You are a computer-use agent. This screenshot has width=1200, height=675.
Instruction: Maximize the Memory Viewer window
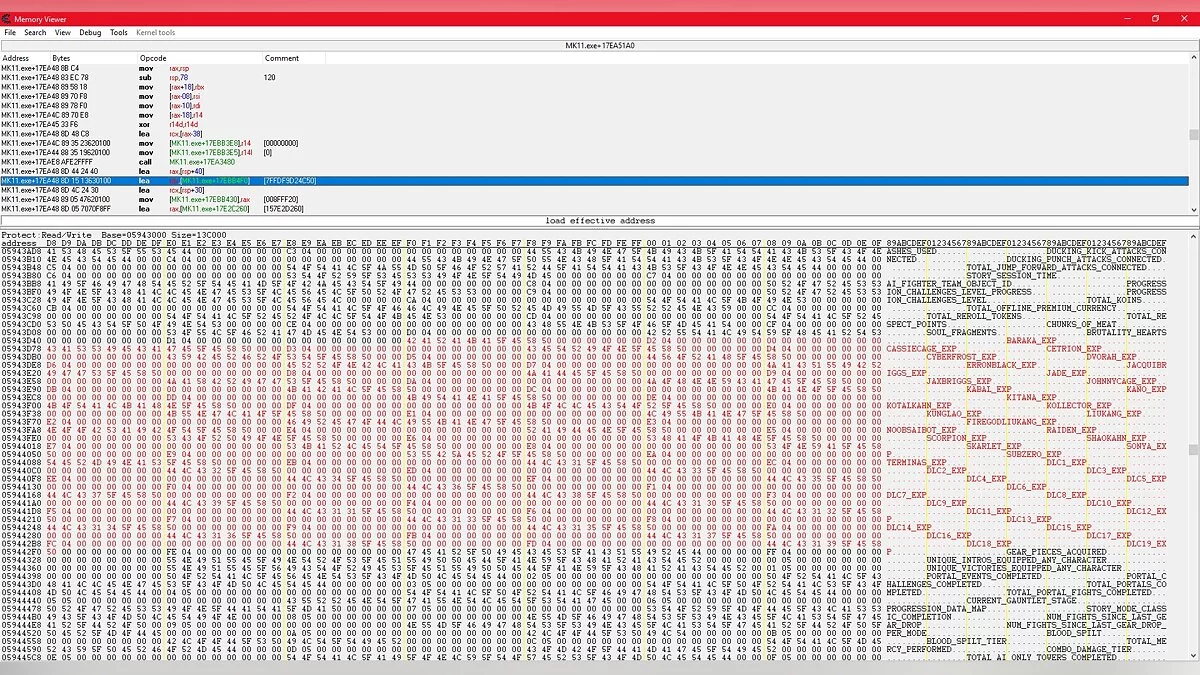click(x=1155, y=18)
